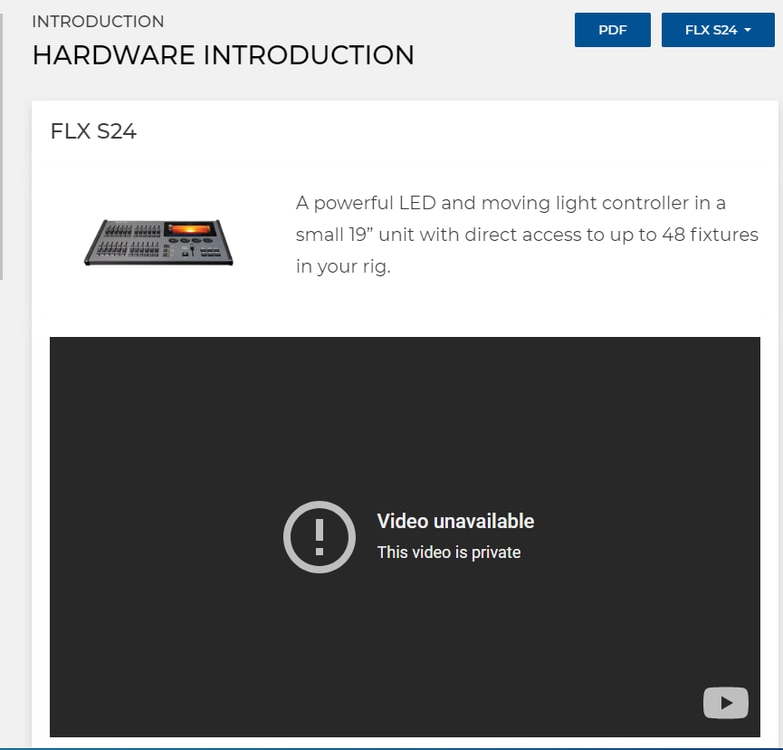Viewport: 783px width, 750px height.
Task: Click the caret arrow beside FLX S24
Action: pos(748,30)
